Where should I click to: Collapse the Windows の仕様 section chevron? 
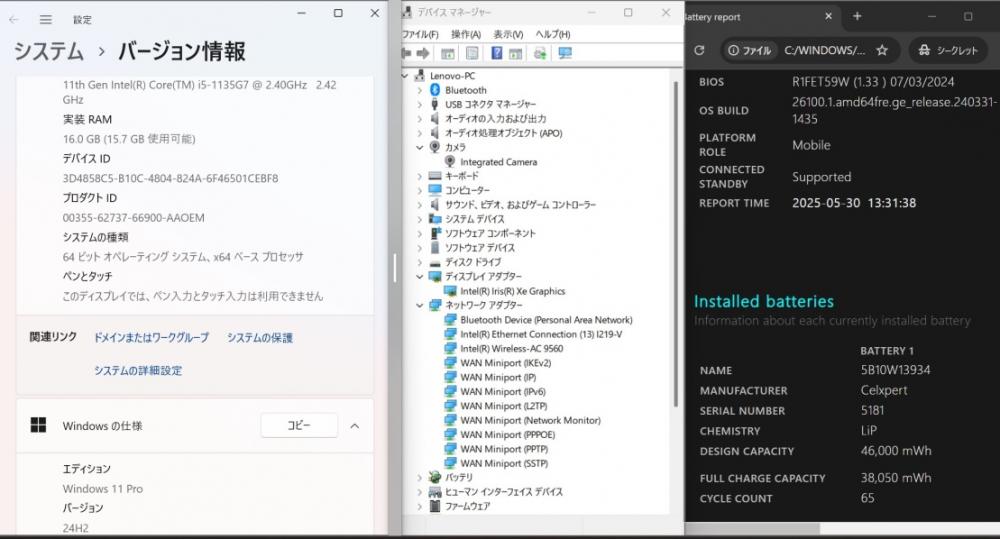355,425
